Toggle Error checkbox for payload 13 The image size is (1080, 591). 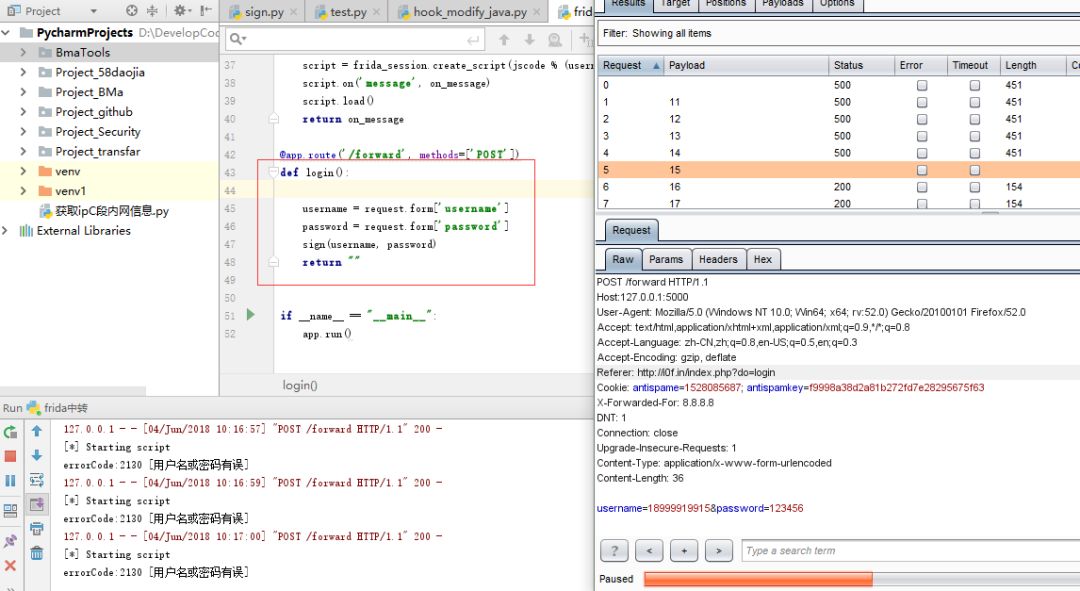tap(922, 136)
